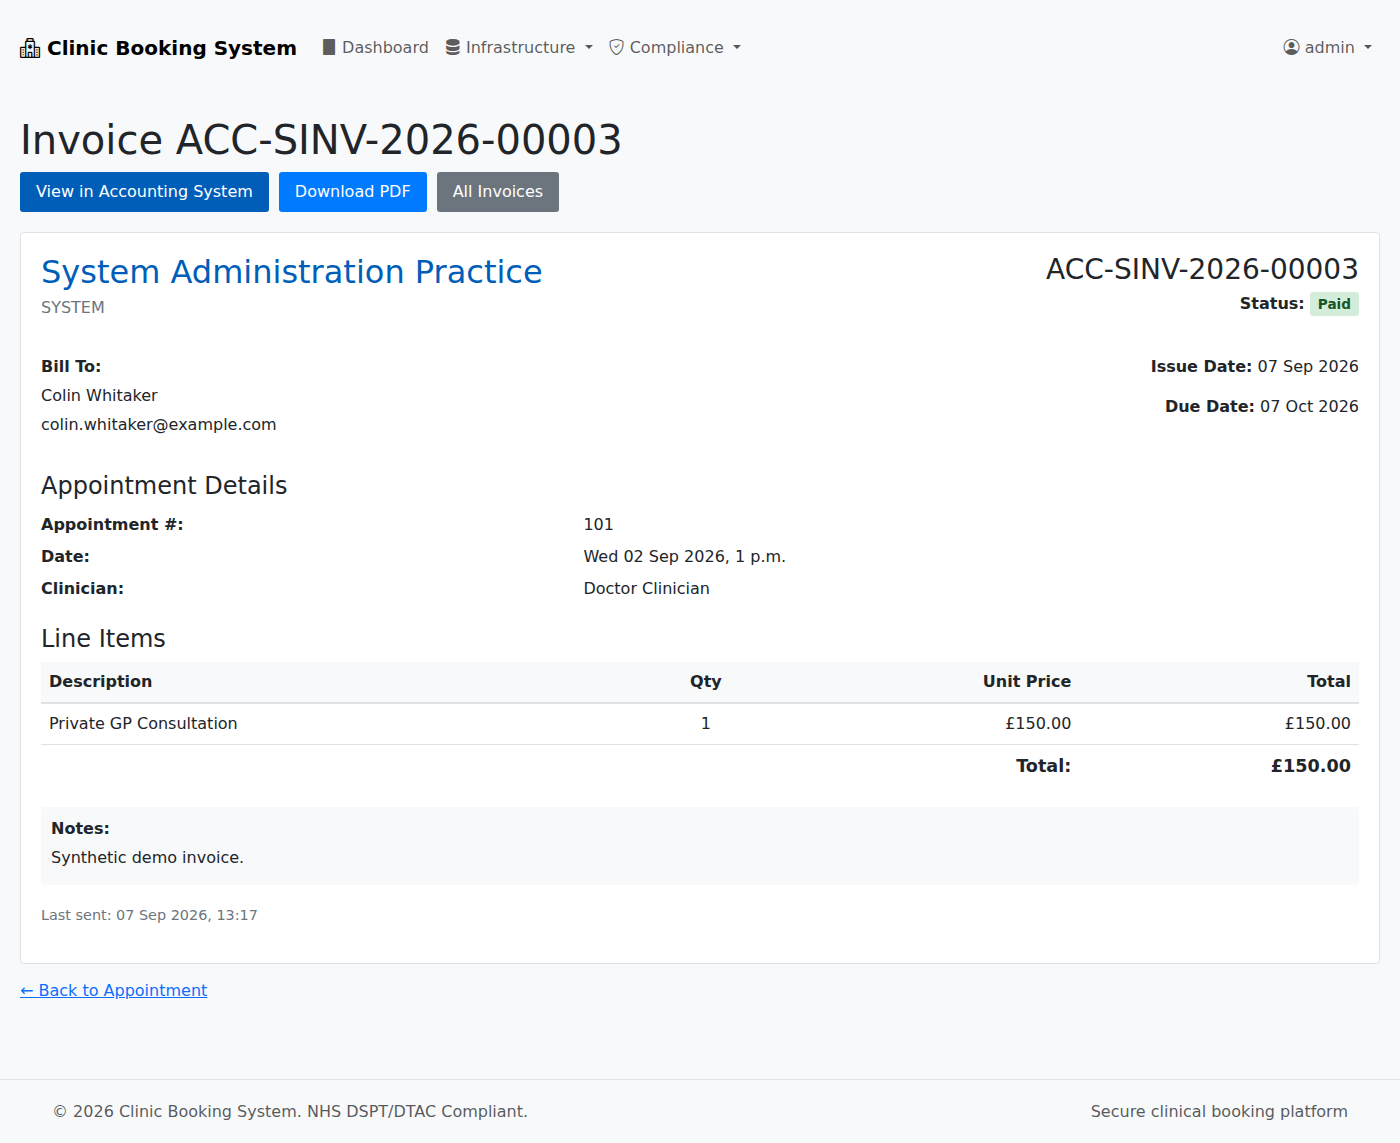1400x1143 pixels.
Task: Click the bold grand total £150.00
Action: pos(1310,766)
